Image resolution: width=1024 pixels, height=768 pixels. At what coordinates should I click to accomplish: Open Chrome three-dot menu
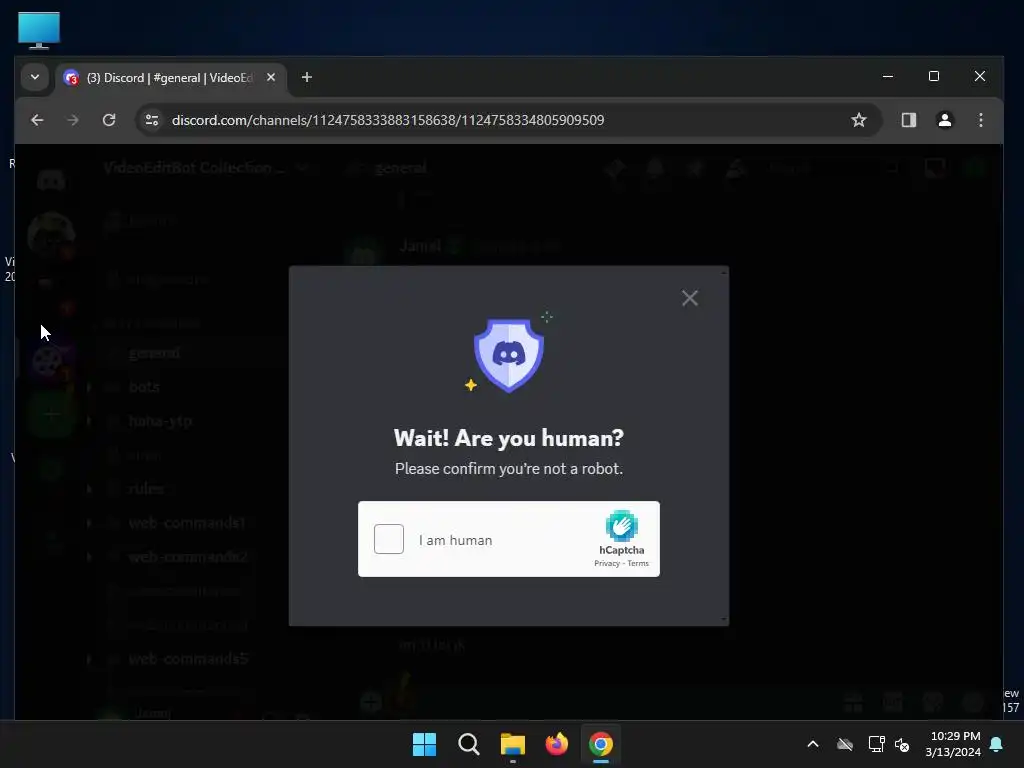980,120
